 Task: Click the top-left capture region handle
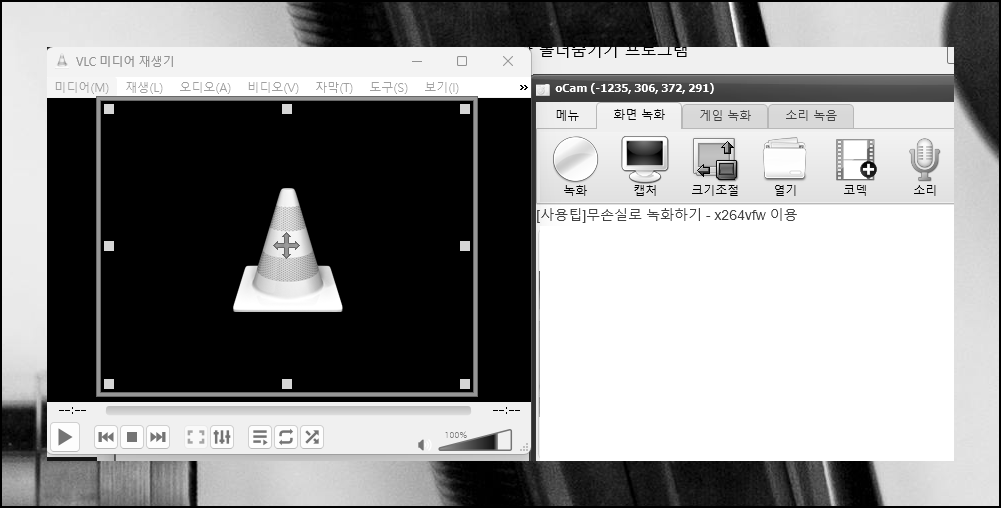[x=109, y=109]
